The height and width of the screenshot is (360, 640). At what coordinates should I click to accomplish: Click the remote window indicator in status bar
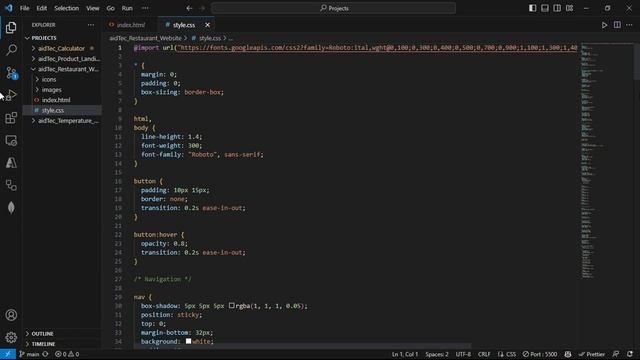(8, 354)
